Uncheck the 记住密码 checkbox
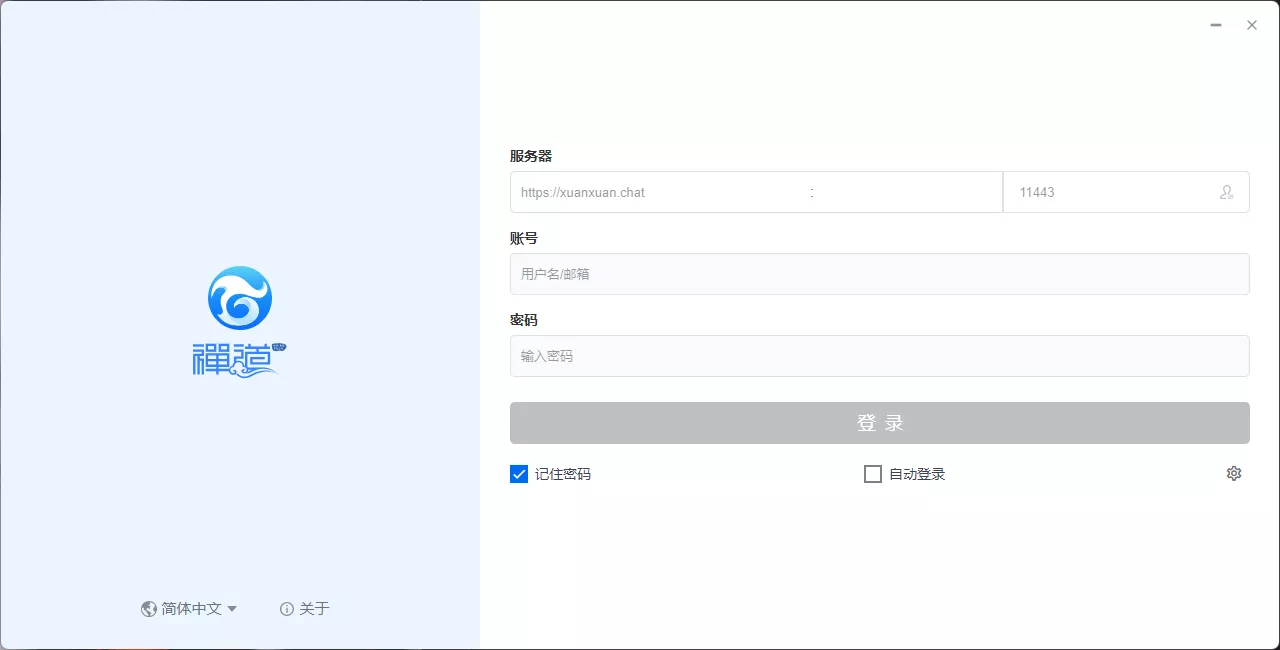This screenshot has height=650, width=1280. tap(519, 474)
